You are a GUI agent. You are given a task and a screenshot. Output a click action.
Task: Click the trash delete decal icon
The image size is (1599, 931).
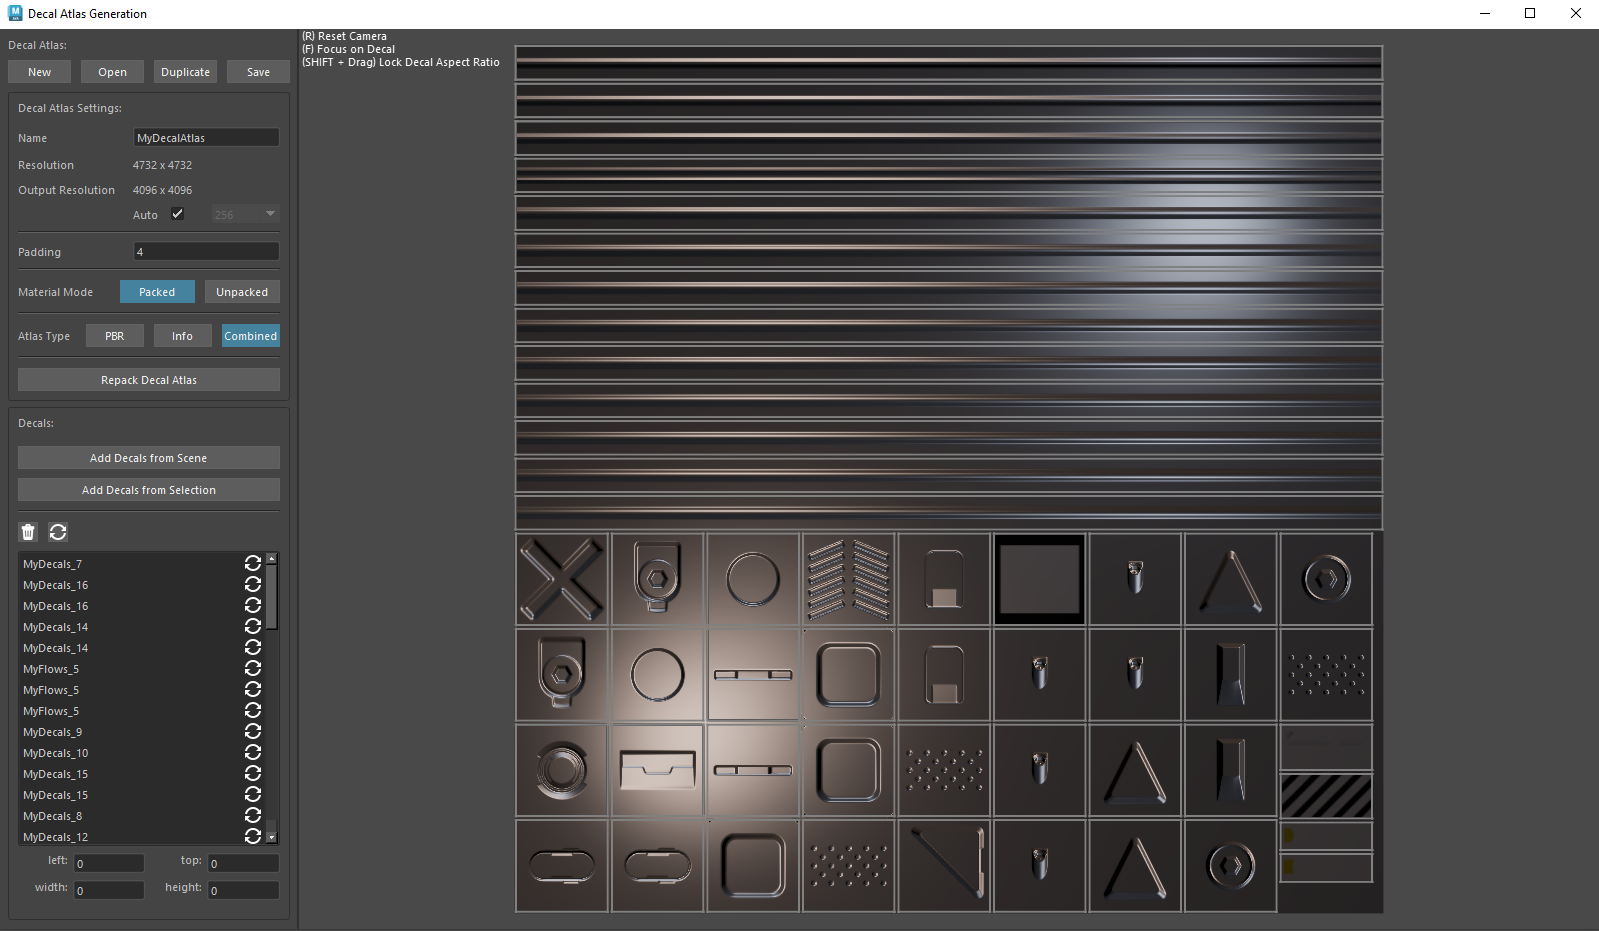tap(28, 532)
